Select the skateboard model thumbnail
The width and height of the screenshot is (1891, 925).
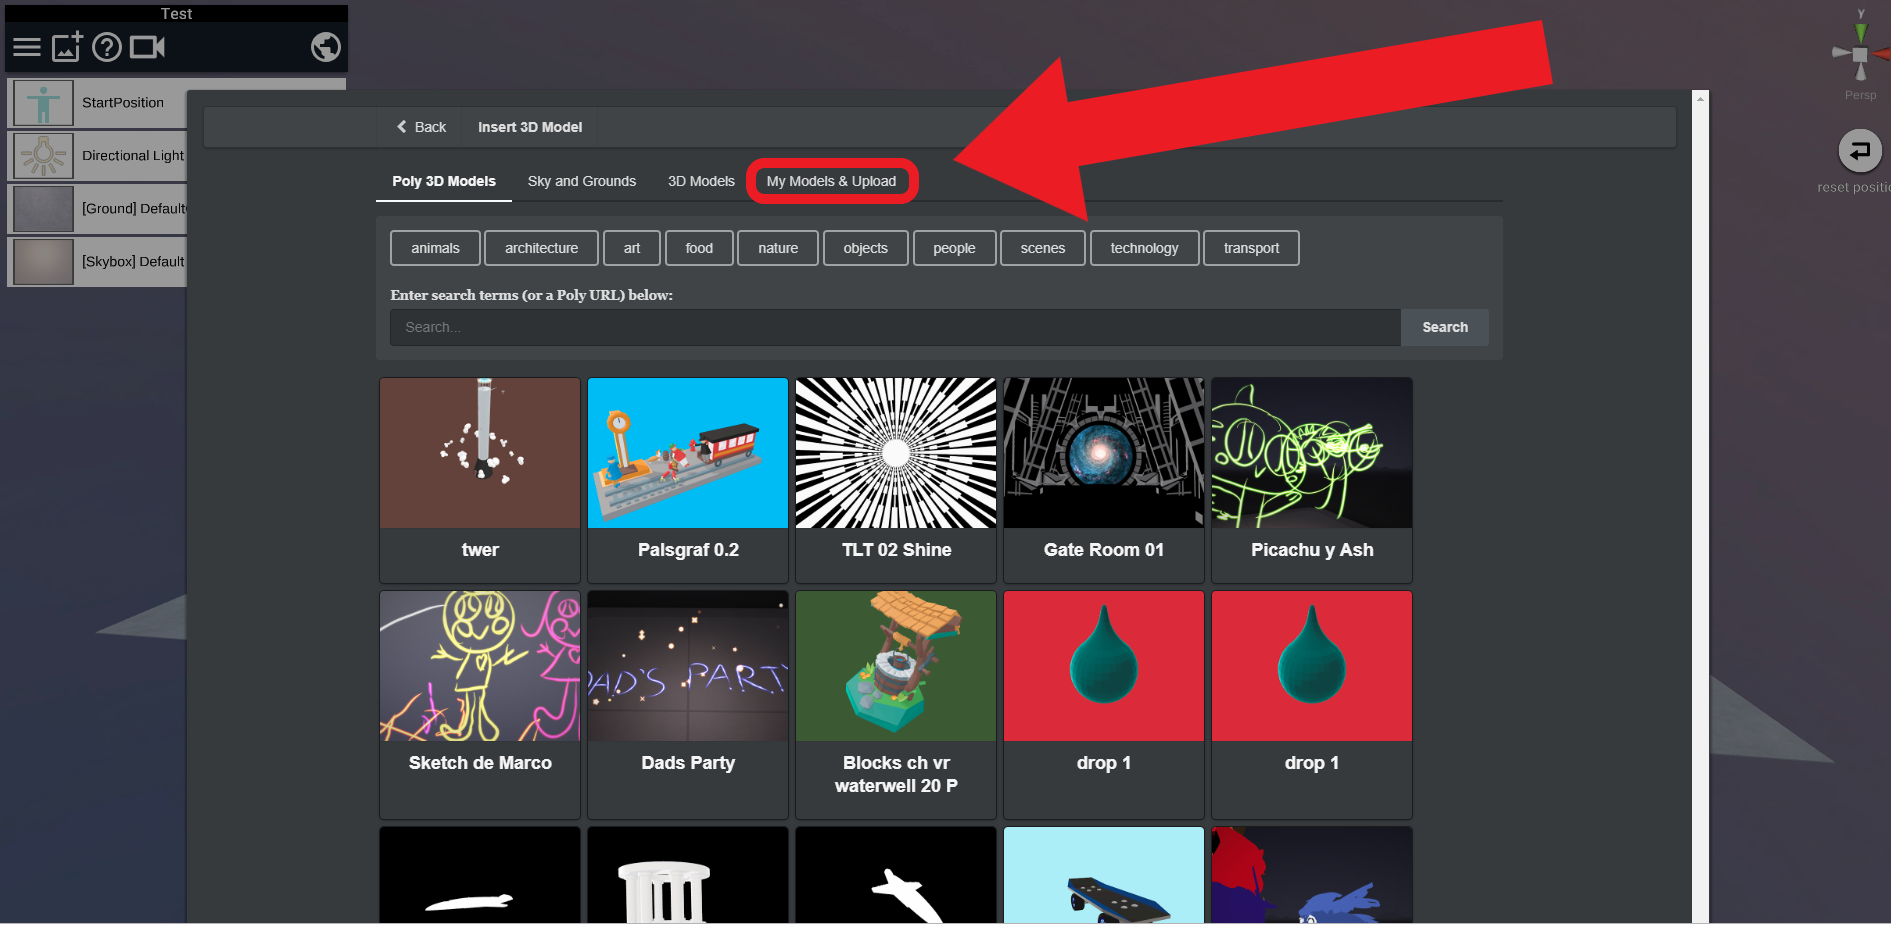click(x=1104, y=875)
